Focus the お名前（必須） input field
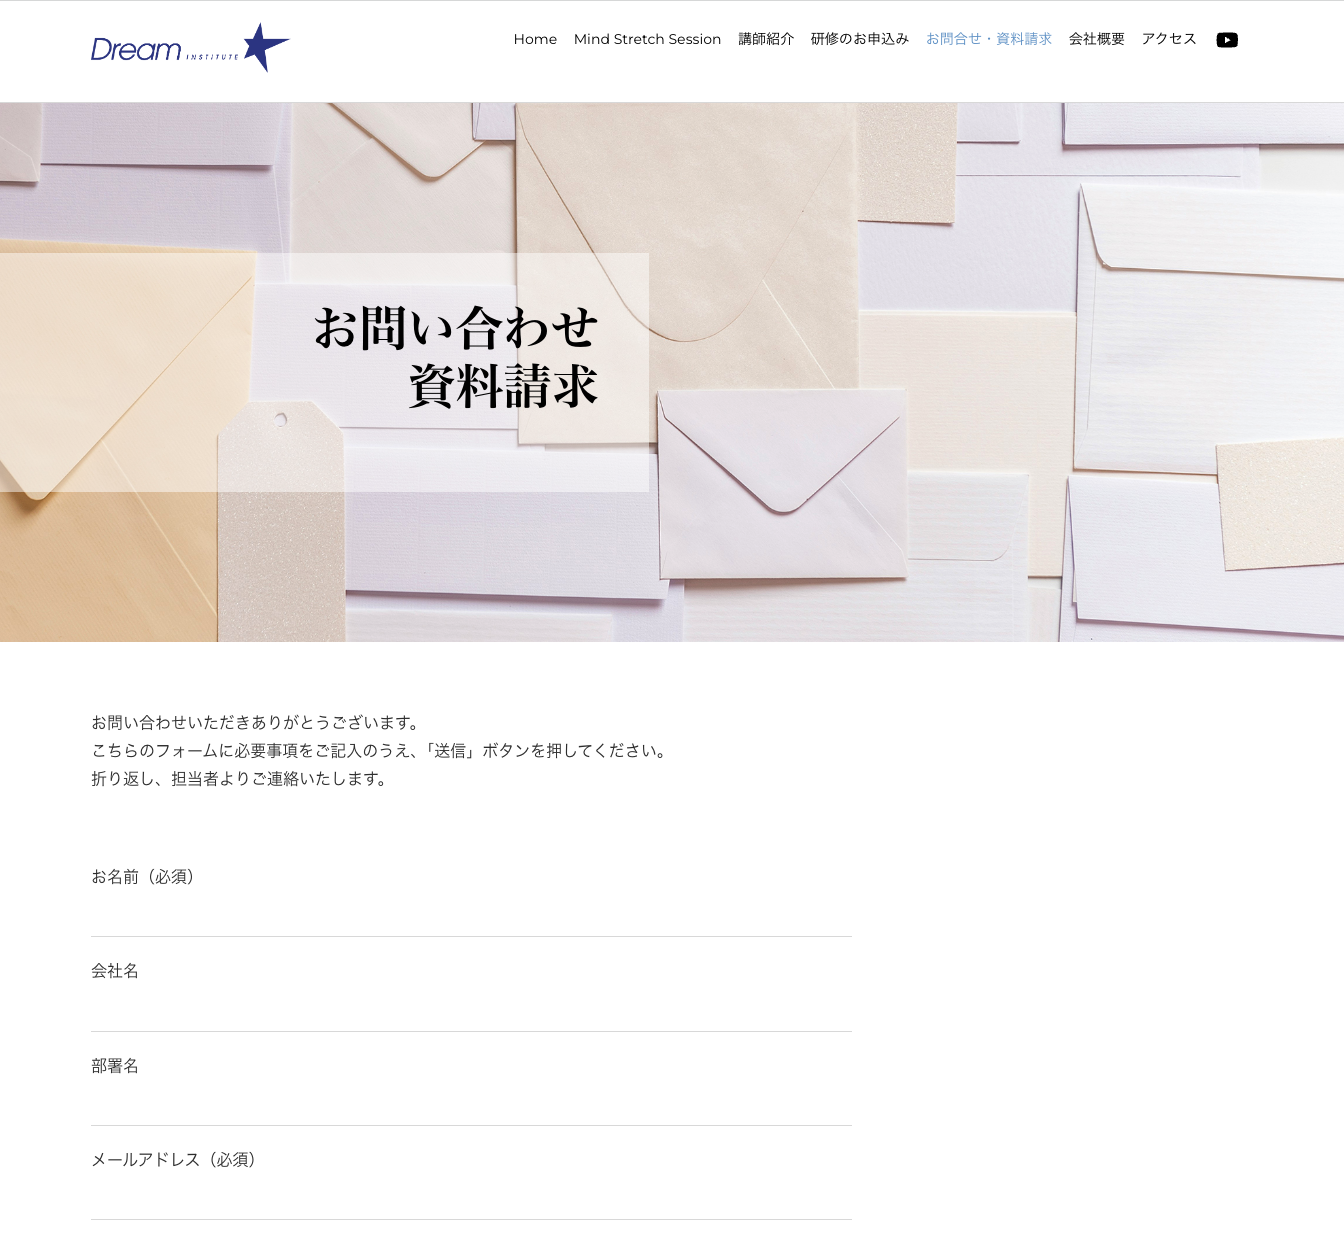The height and width of the screenshot is (1240, 1344). click(x=471, y=914)
